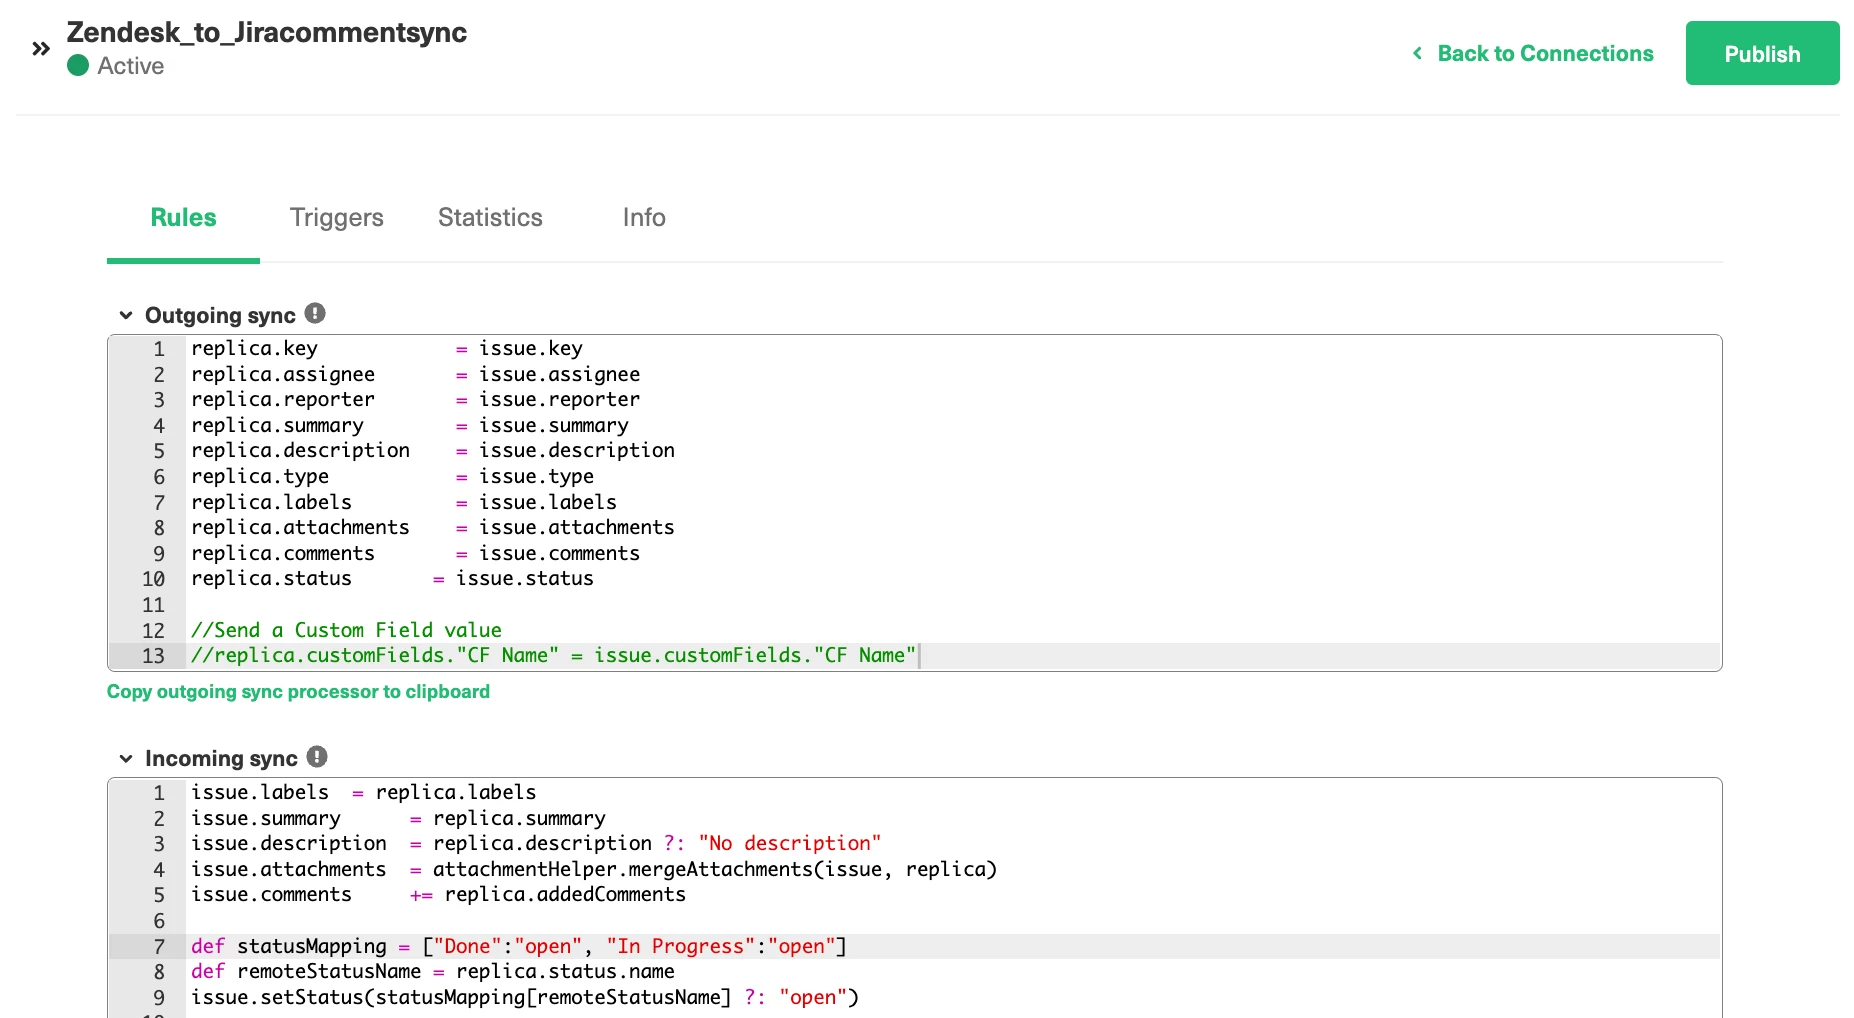Click the back arrow next to Connections
This screenshot has width=1854, height=1018.
tap(1417, 53)
